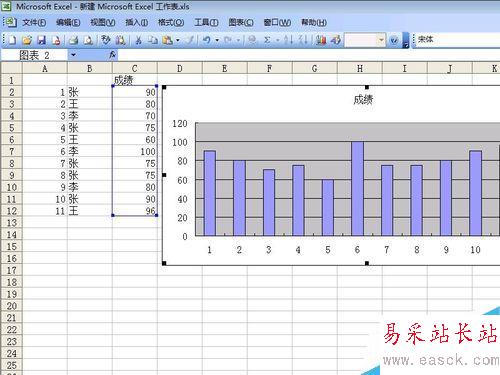This screenshot has height=375, width=500.
Task: Sort descending with Z-A icon
Action: [303, 40]
